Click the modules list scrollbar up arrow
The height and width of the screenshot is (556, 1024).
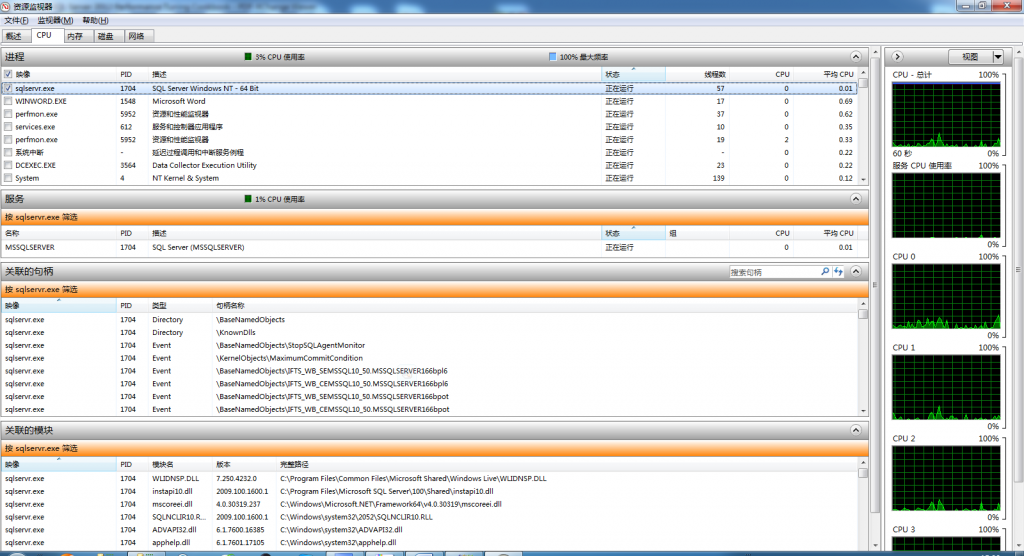[x=863, y=463]
